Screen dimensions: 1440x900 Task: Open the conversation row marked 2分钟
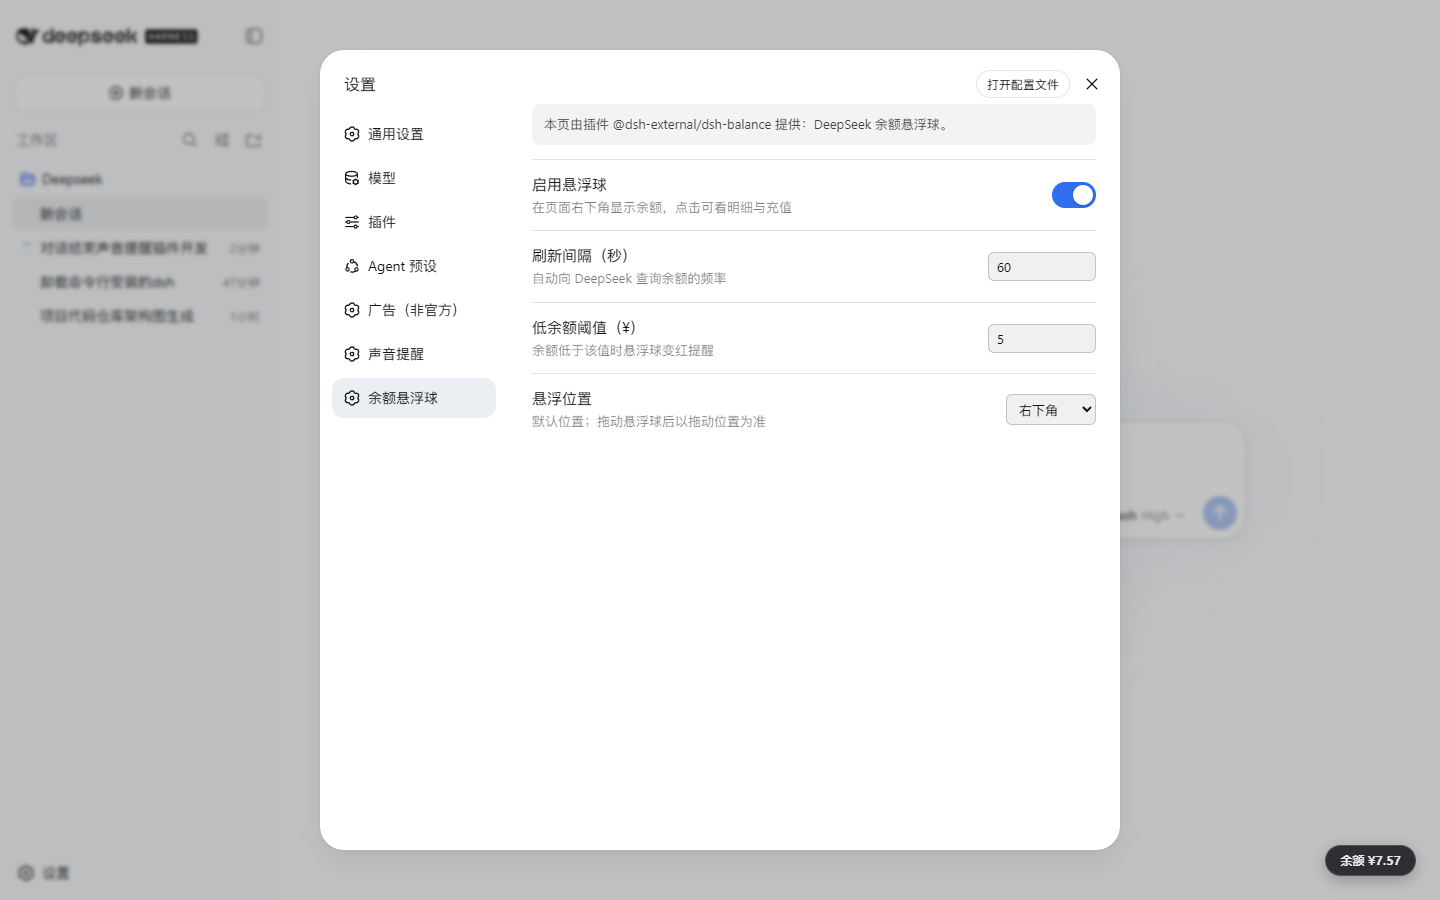click(140, 248)
